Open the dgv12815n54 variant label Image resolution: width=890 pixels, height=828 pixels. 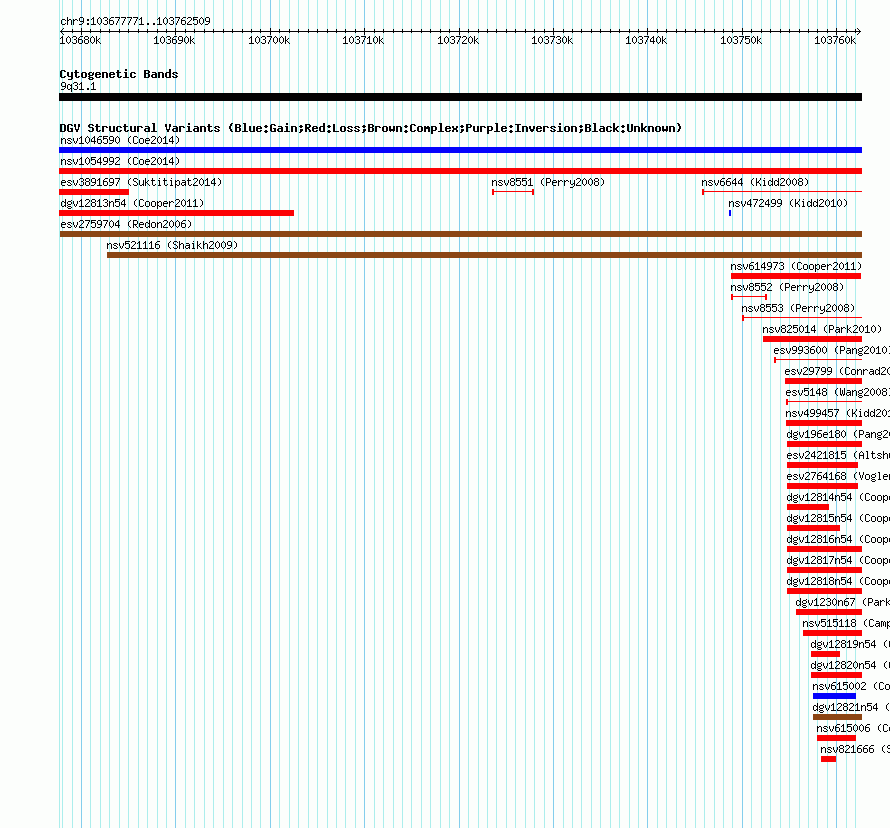pyautogui.click(x=838, y=518)
